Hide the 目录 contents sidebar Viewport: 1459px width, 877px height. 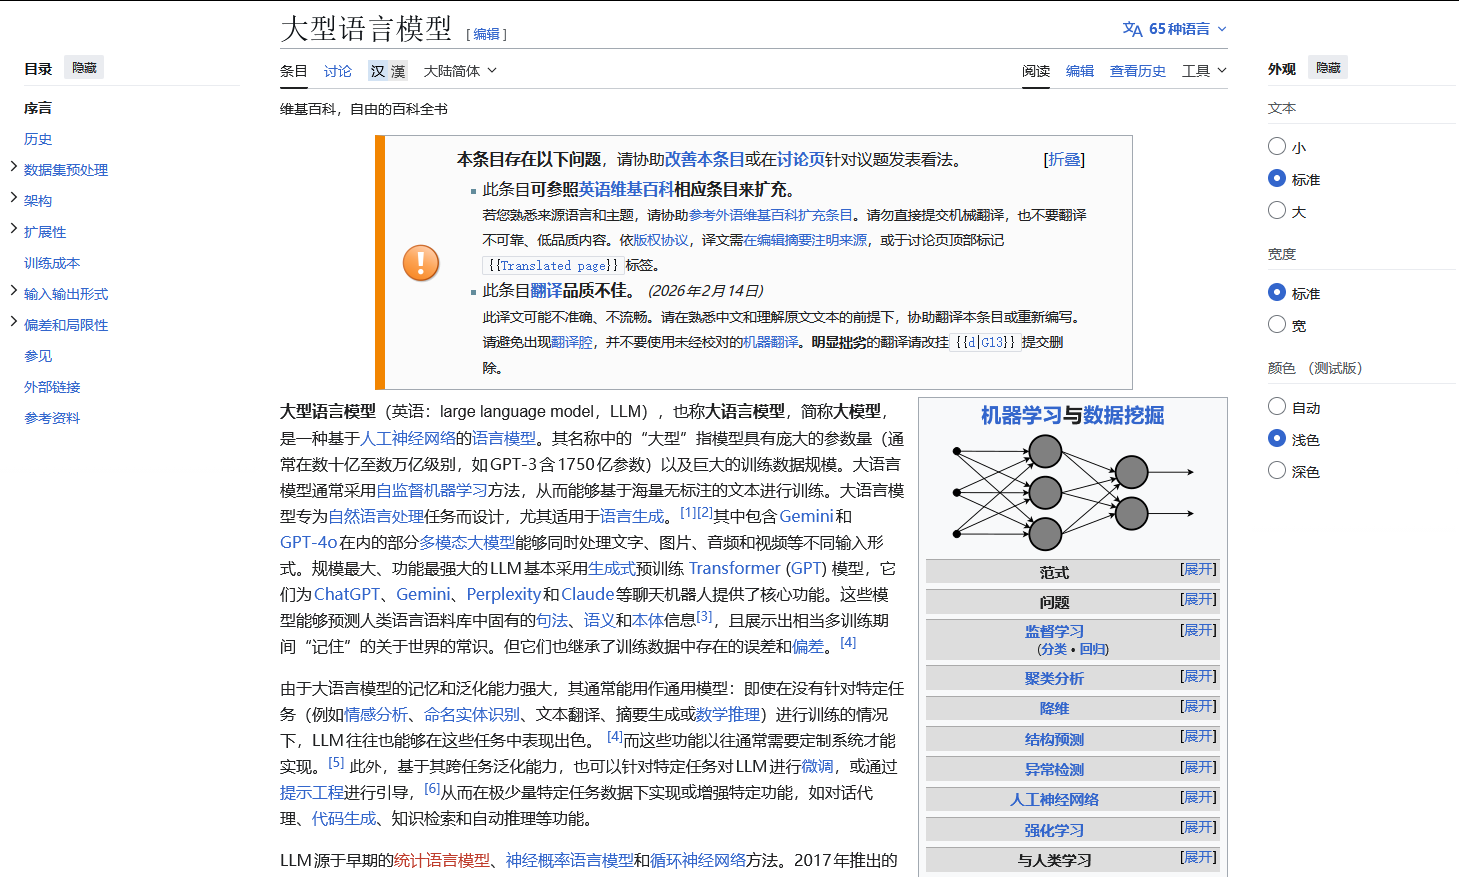pyautogui.click(x=84, y=68)
